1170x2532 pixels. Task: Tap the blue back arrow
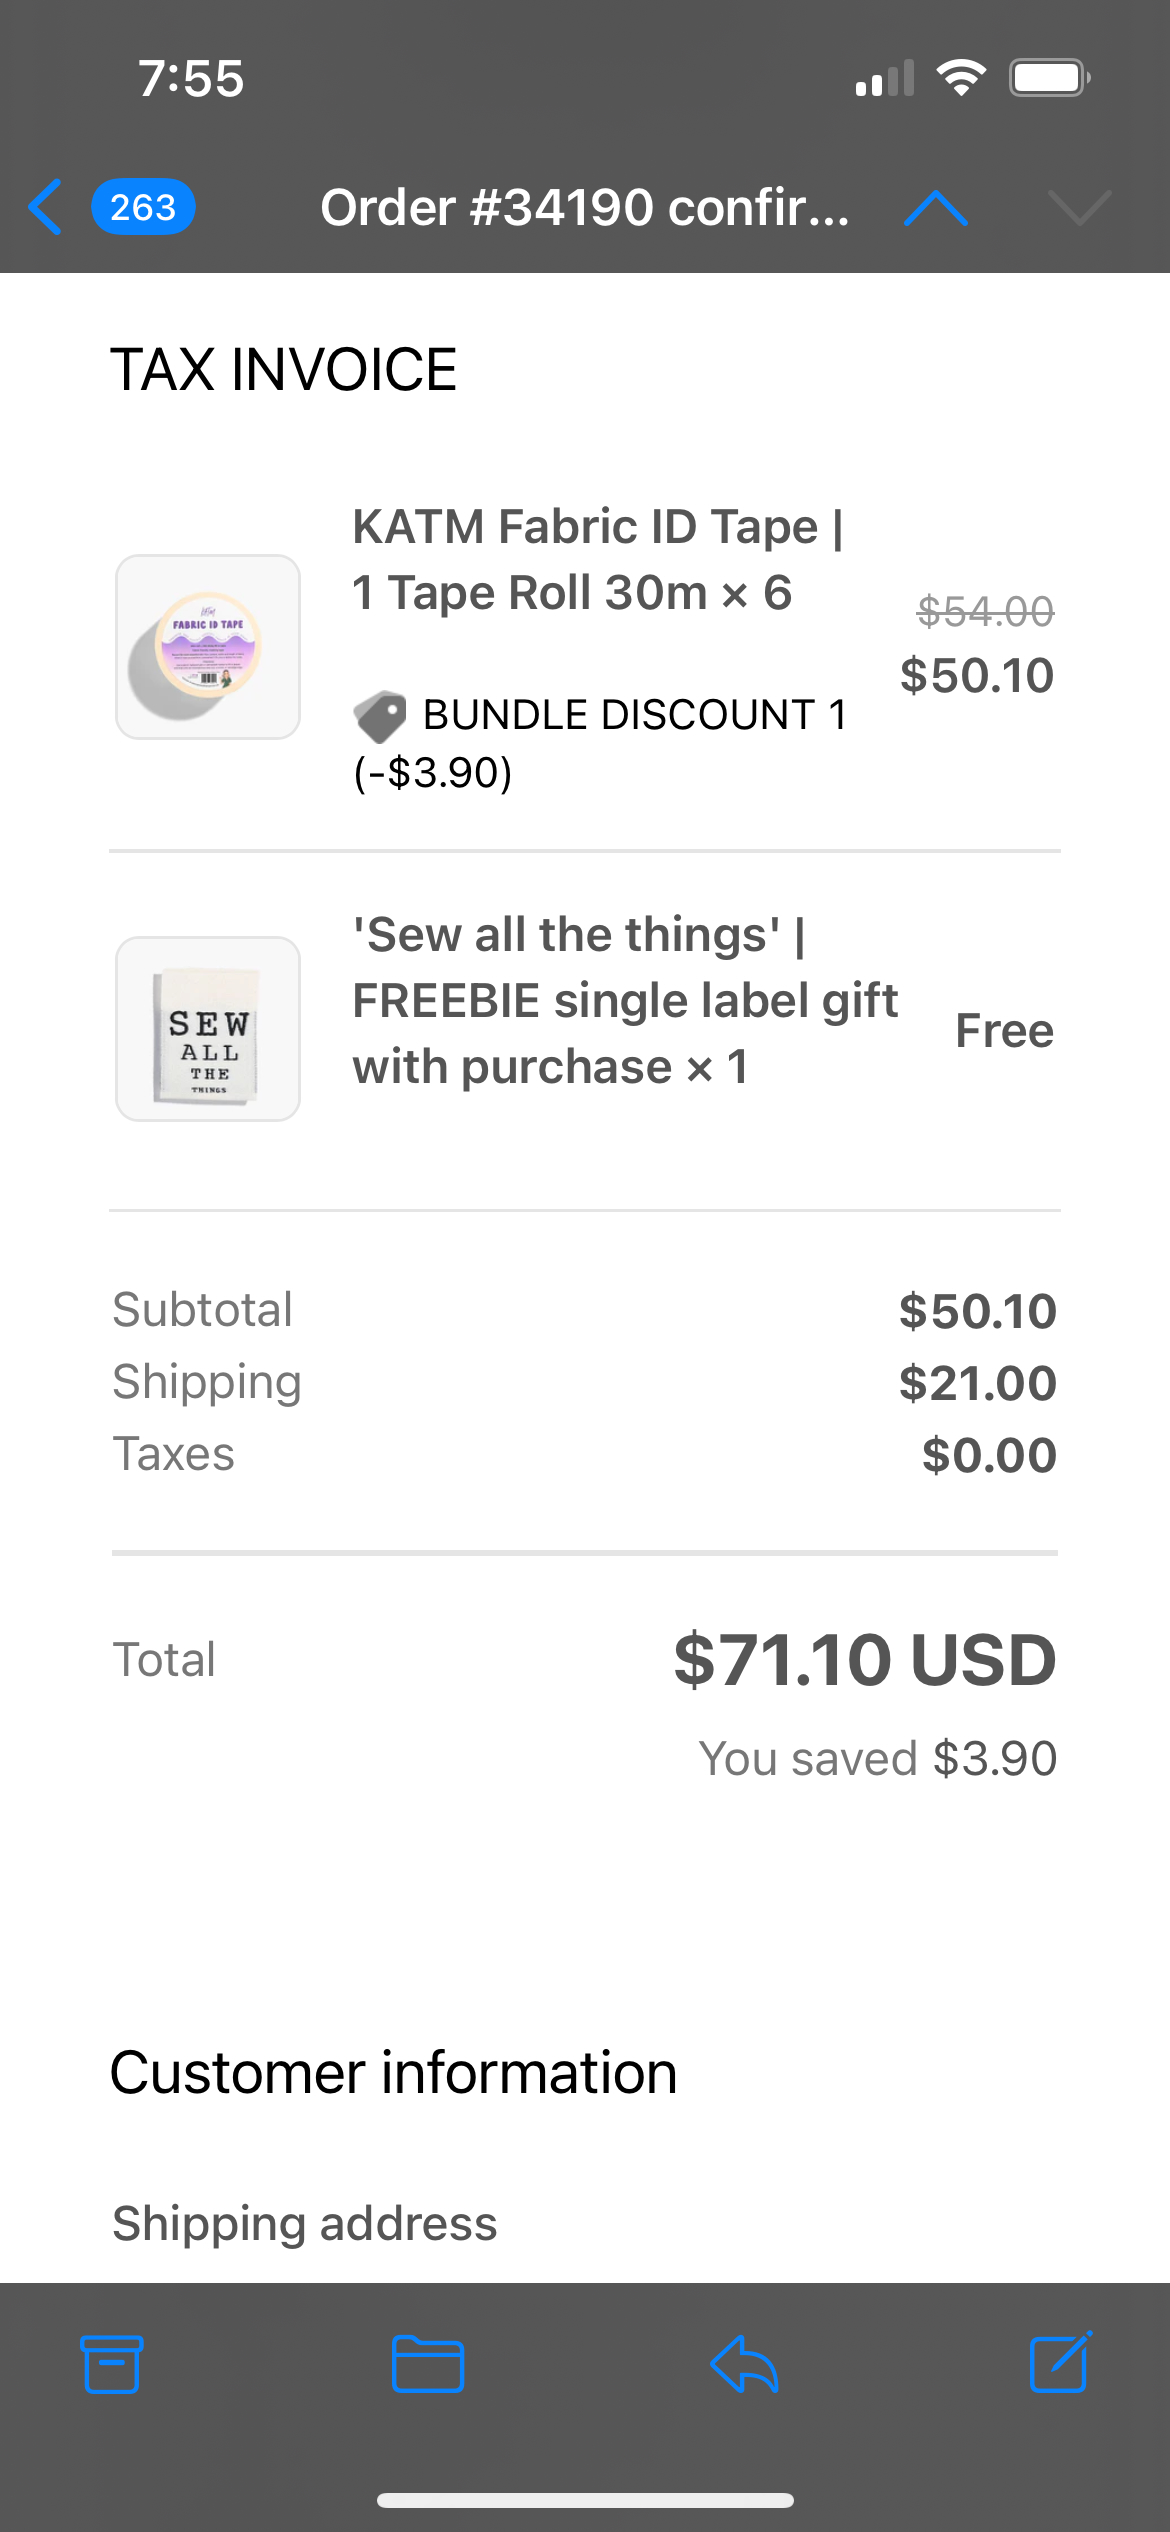tap(46, 208)
